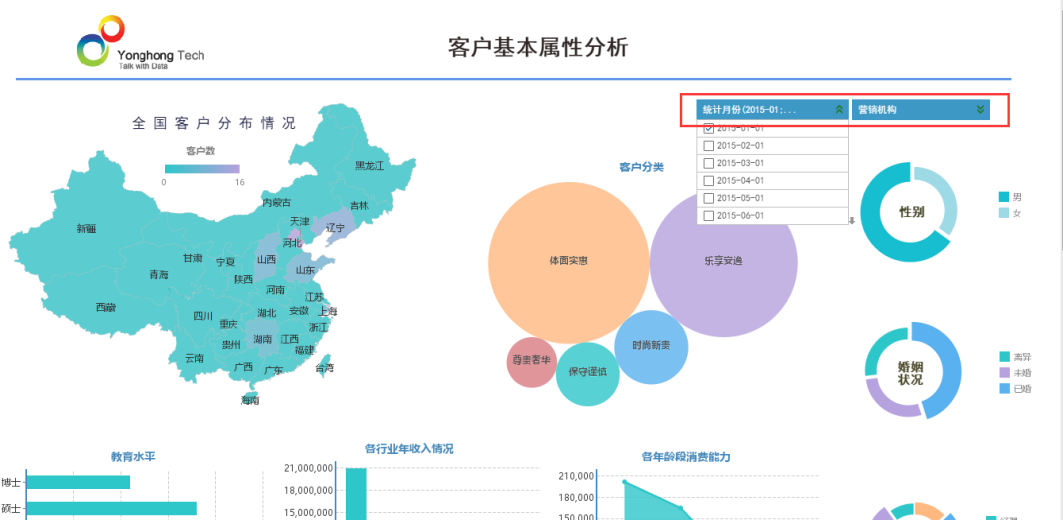Click the 硕士 bar in 教育水平 chart

(111, 508)
